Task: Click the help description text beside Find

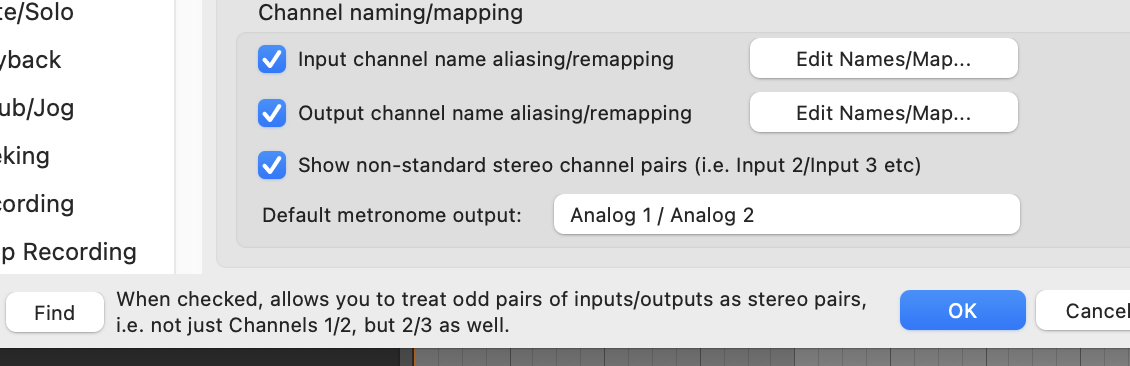Action: (491, 312)
